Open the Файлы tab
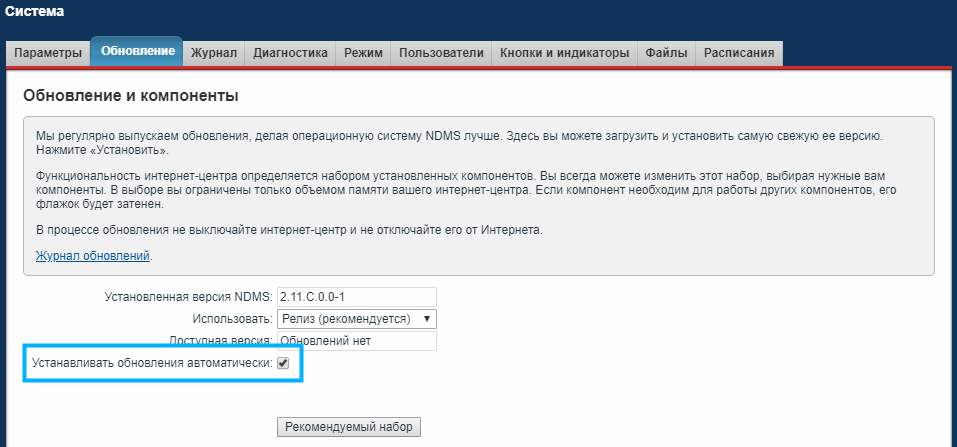 (x=665, y=53)
